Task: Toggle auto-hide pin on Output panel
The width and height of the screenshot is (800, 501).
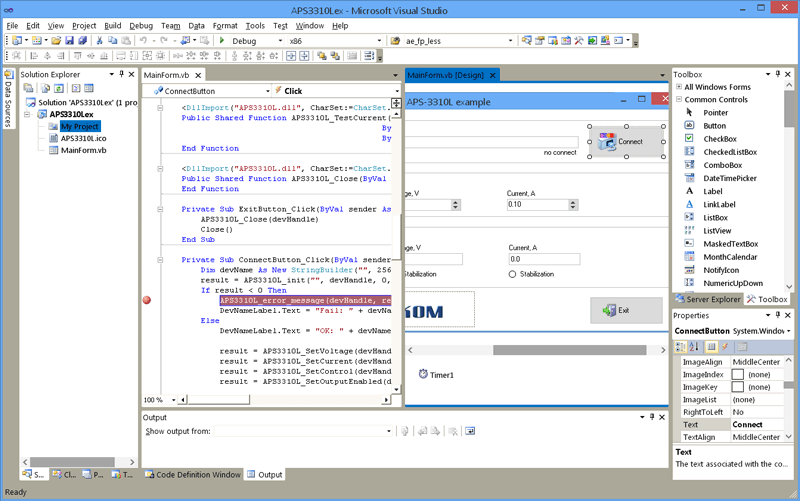Action: 652,417
